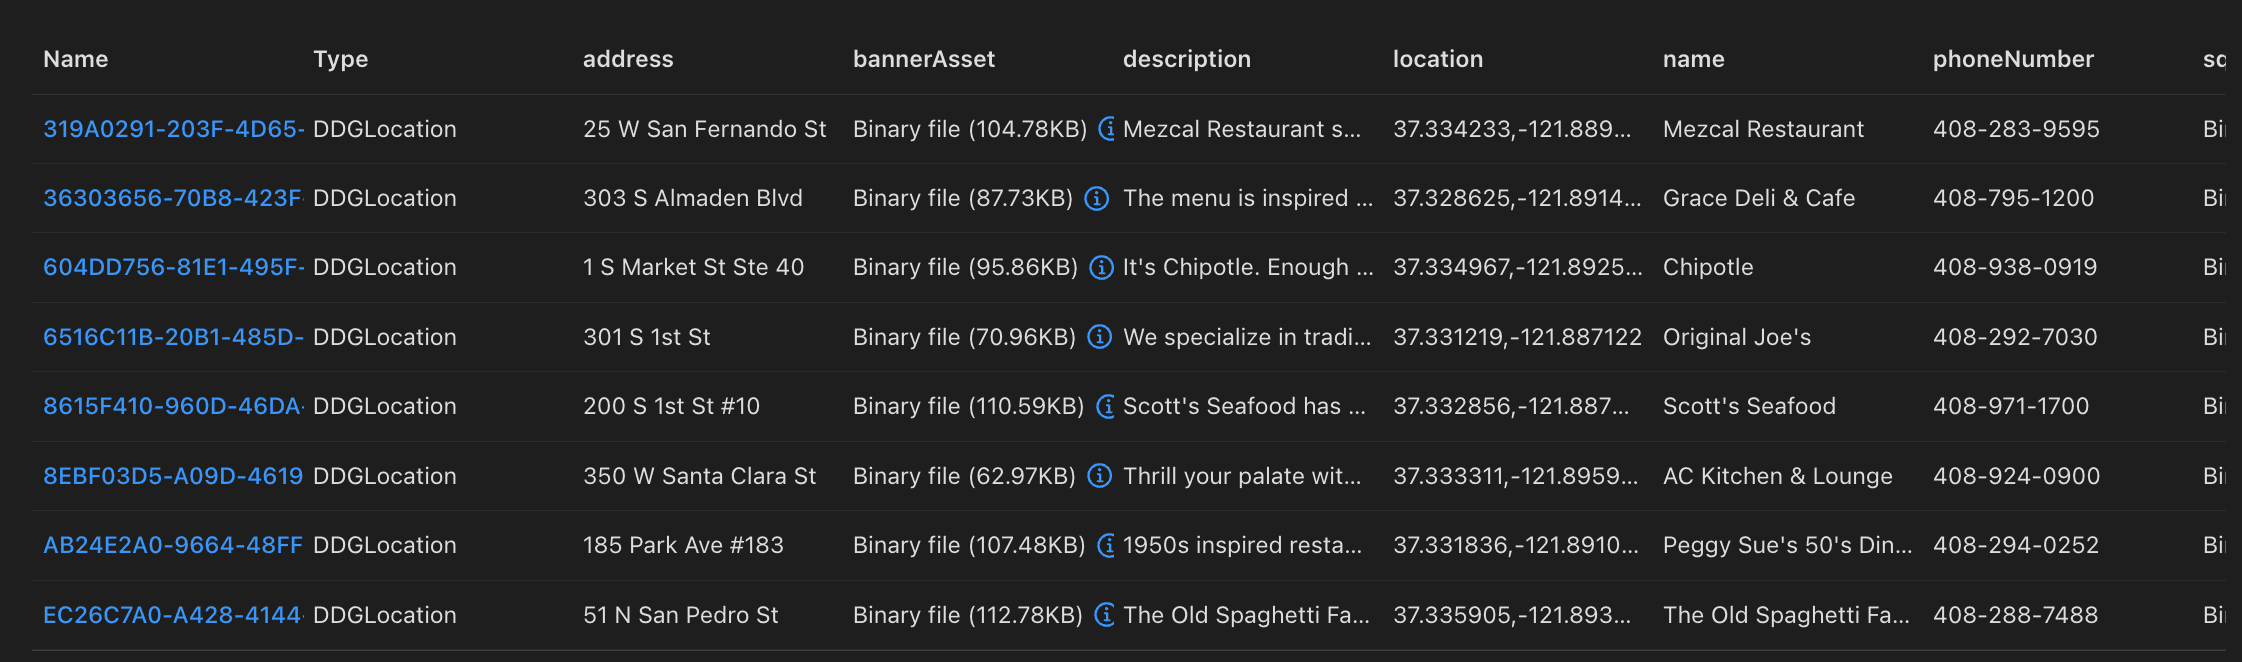Image resolution: width=2242 pixels, height=662 pixels.
Task: Select phone number 408-795-1200
Action: 2014,198
